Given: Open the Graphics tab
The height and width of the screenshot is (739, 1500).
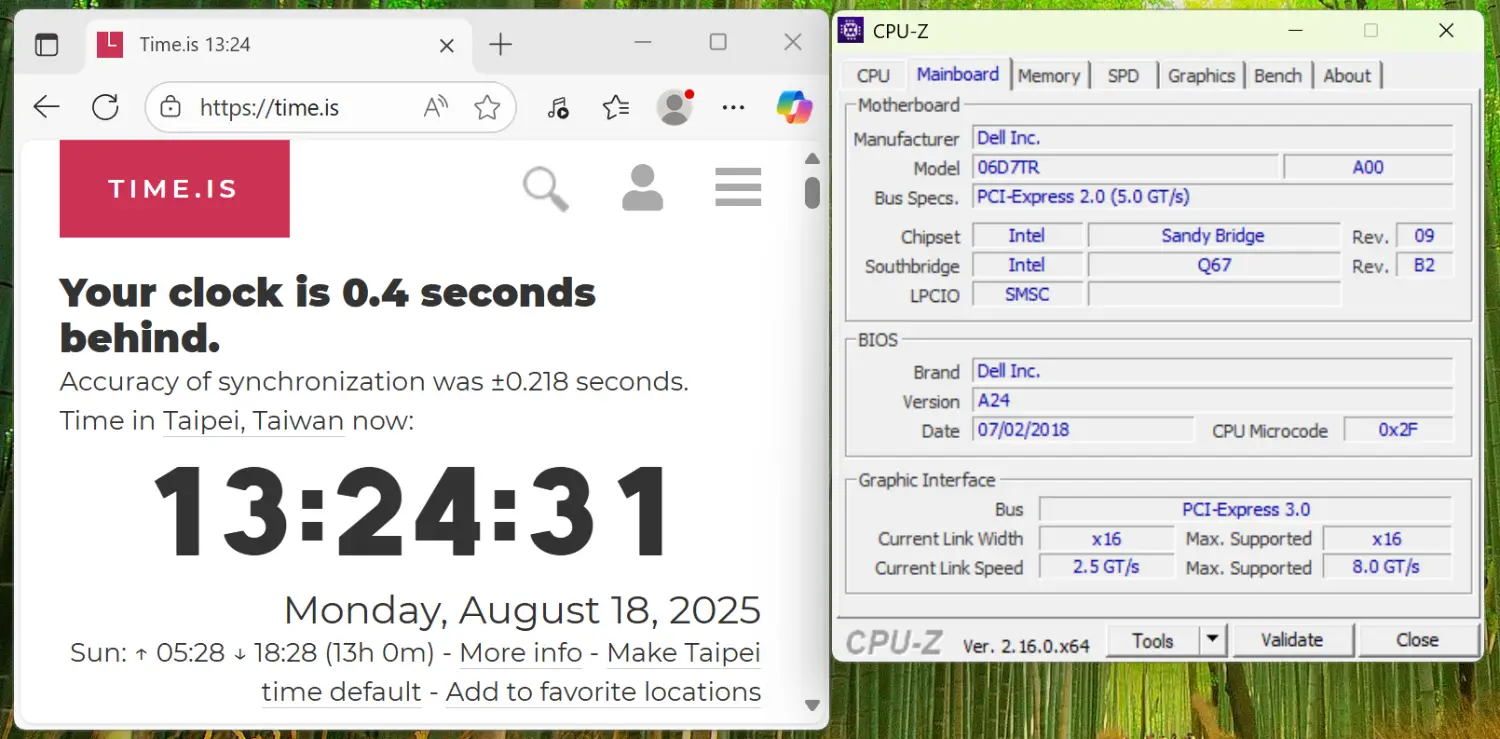Looking at the screenshot, I should (x=1201, y=76).
